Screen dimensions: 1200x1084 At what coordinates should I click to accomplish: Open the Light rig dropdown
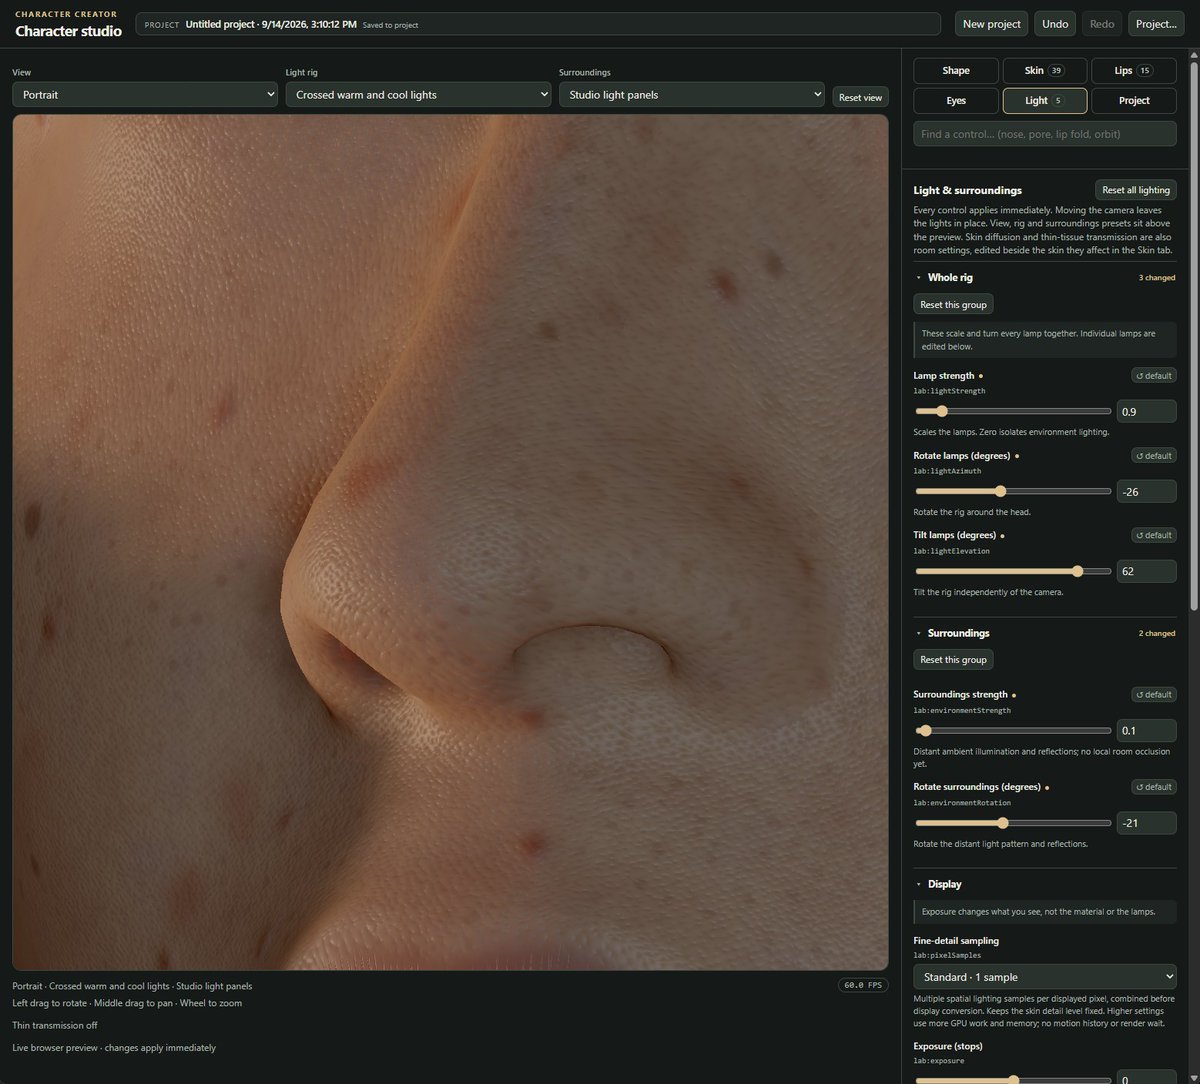point(418,95)
